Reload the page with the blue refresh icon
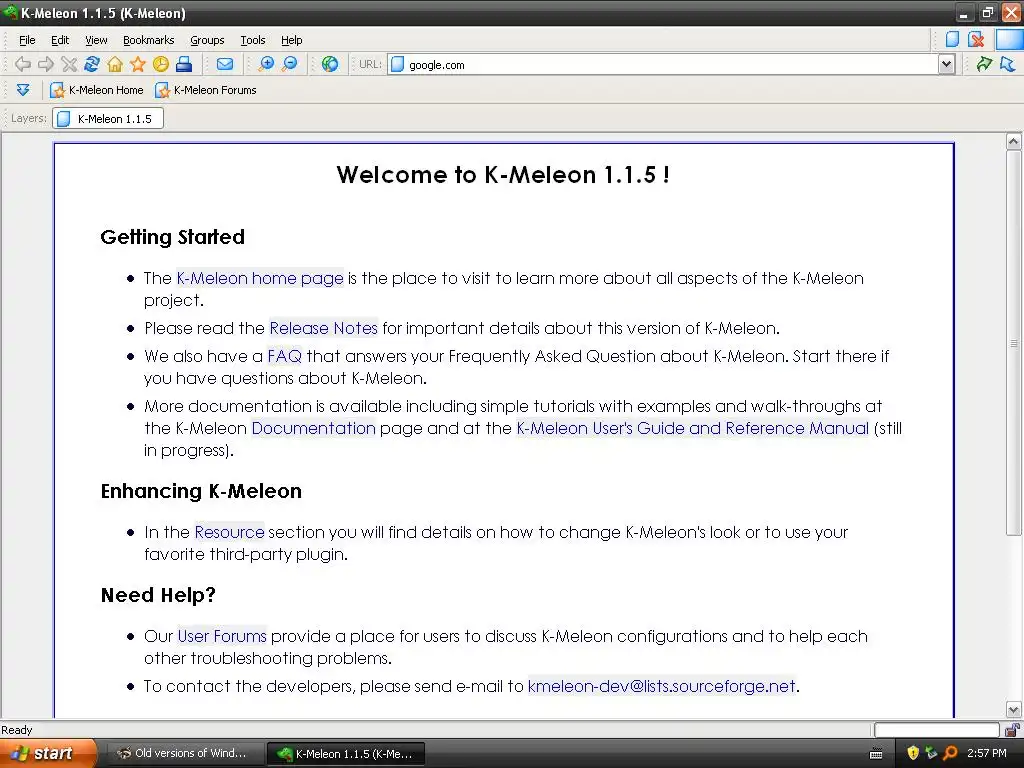 coord(92,64)
